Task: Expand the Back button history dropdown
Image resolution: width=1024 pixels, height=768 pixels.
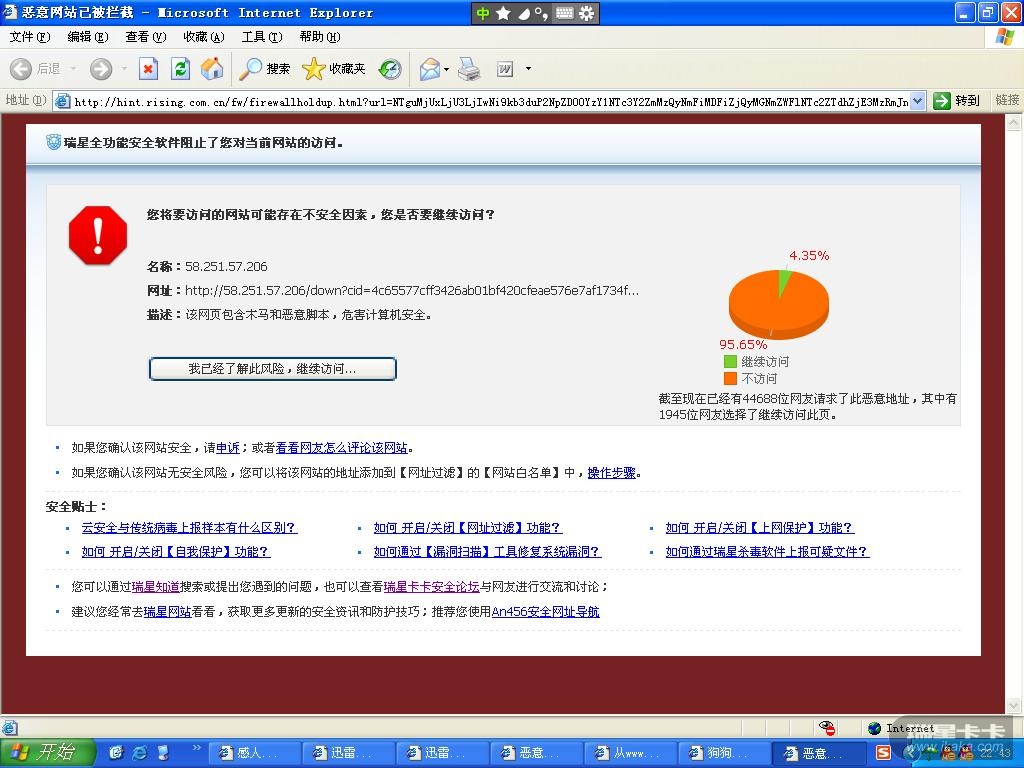Action: click(73, 69)
